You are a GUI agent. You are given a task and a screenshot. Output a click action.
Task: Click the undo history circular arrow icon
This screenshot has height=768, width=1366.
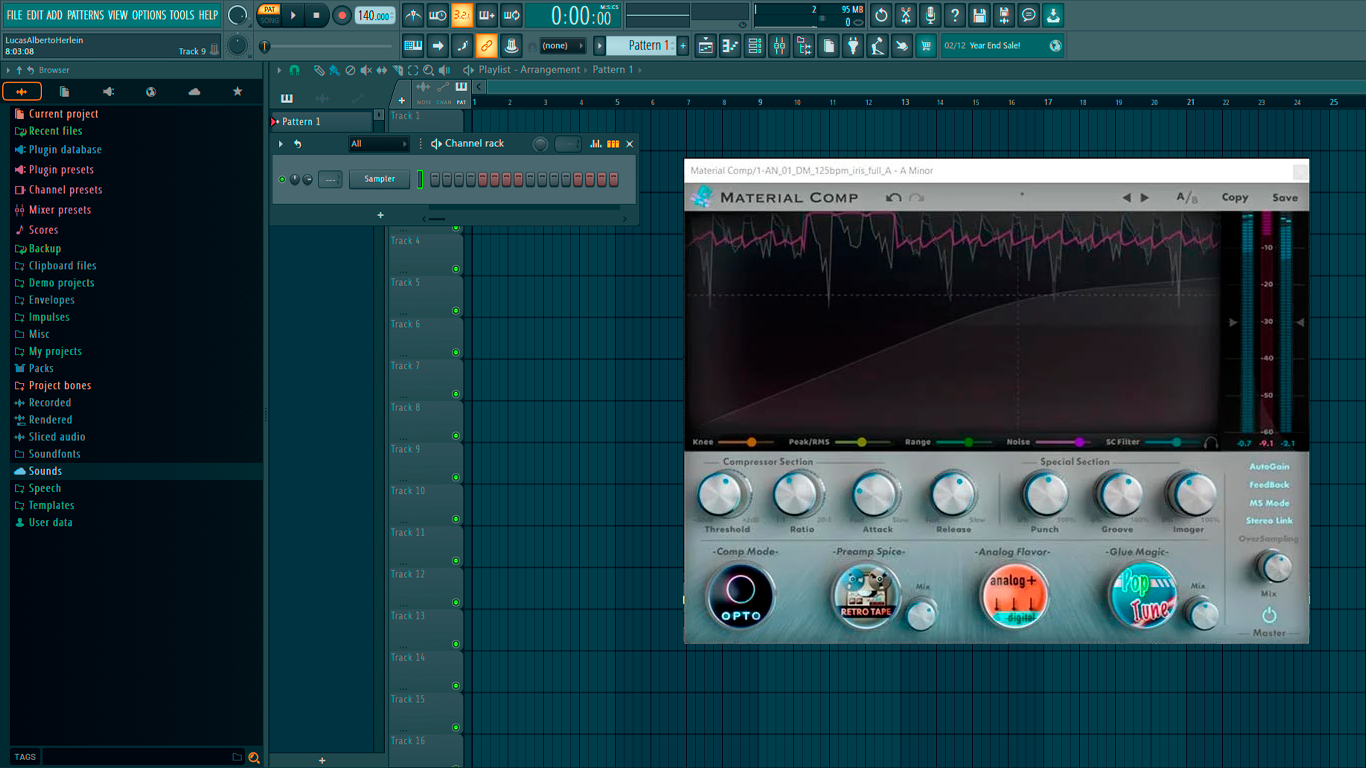point(881,15)
